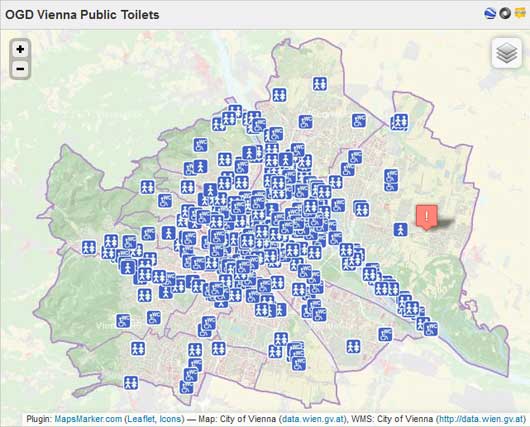The height and width of the screenshot is (427, 530).
Task: Select the isolated accessible WC marker in southeast
Action: [x=385, y=334]
